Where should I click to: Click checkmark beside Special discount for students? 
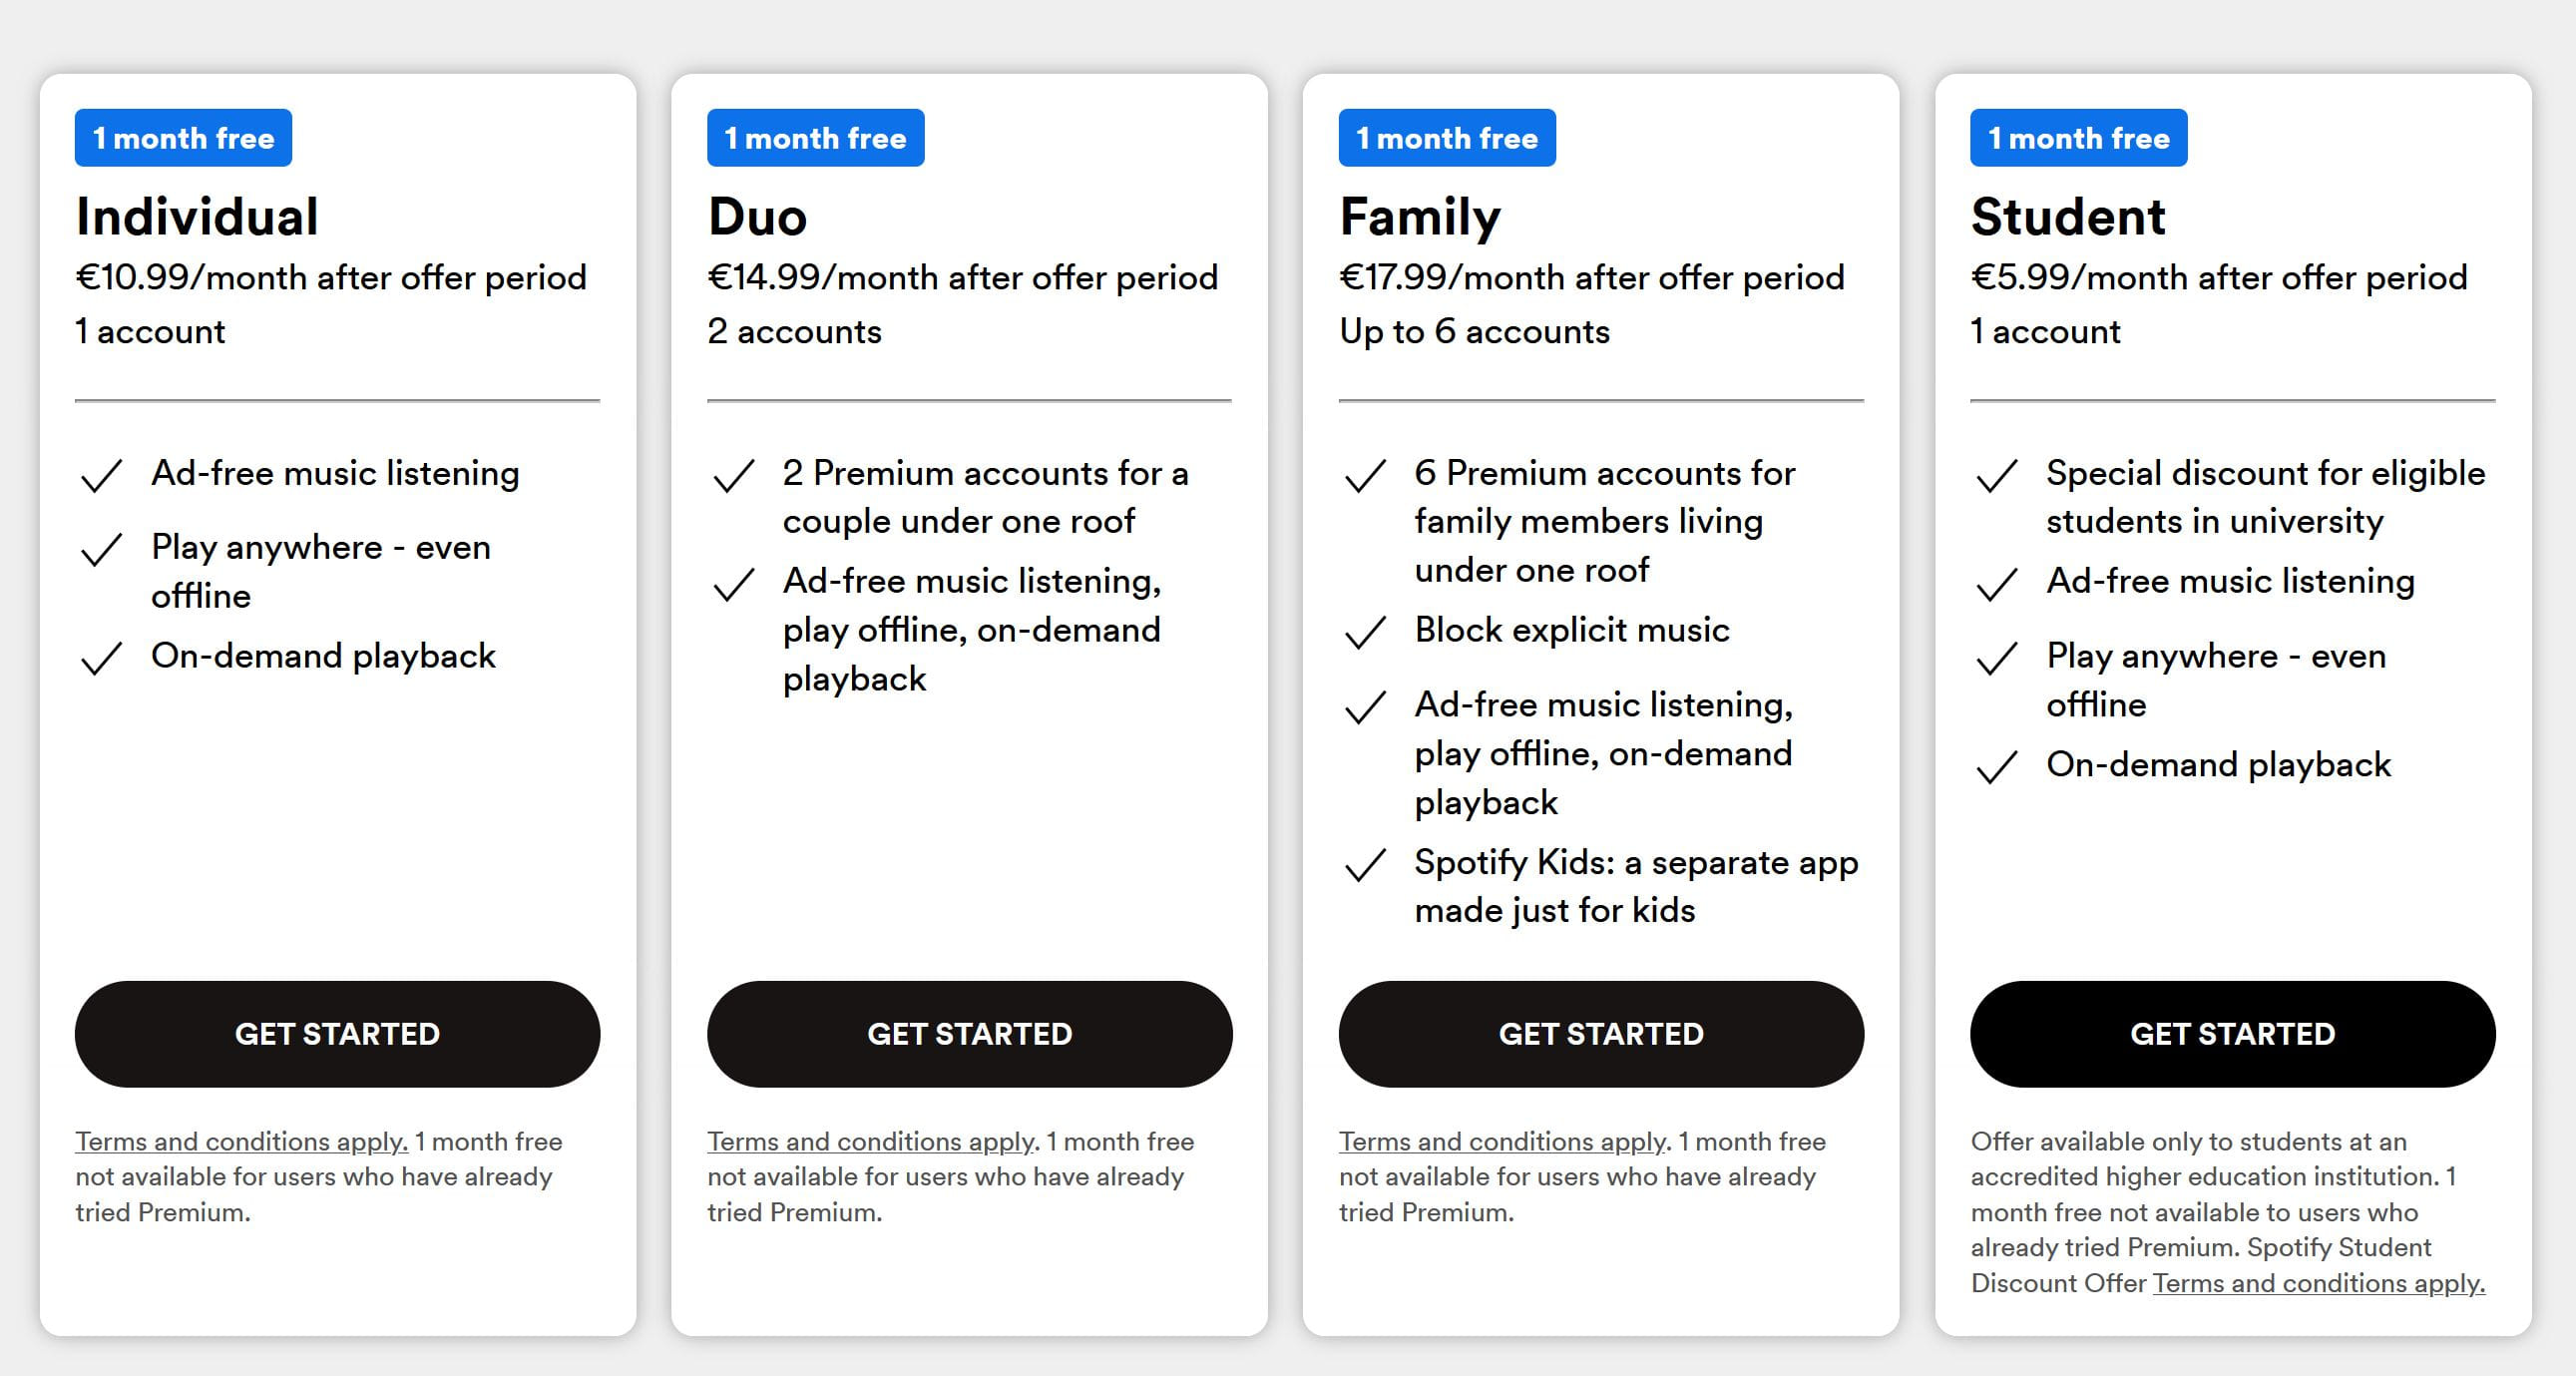1997,475
